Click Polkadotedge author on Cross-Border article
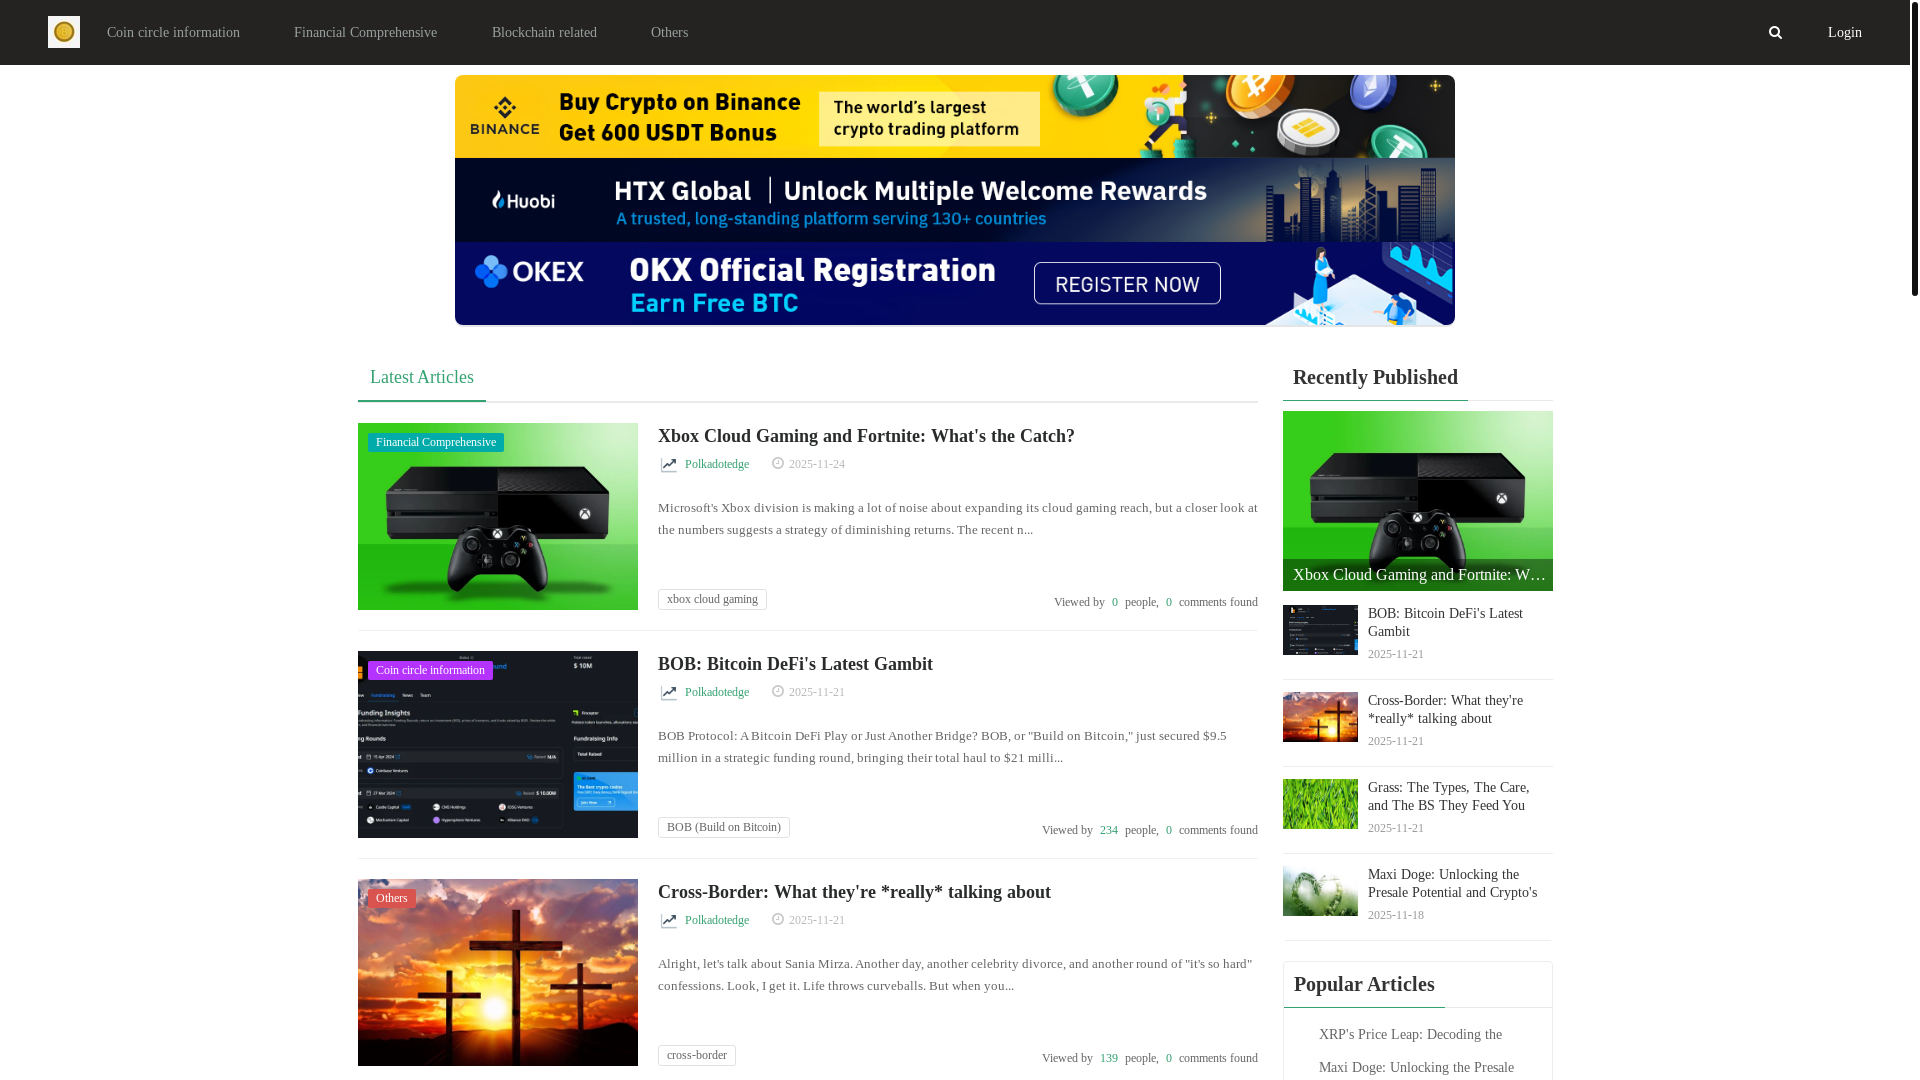Screen dimensions: 1920x1080 tap(717, 920)
